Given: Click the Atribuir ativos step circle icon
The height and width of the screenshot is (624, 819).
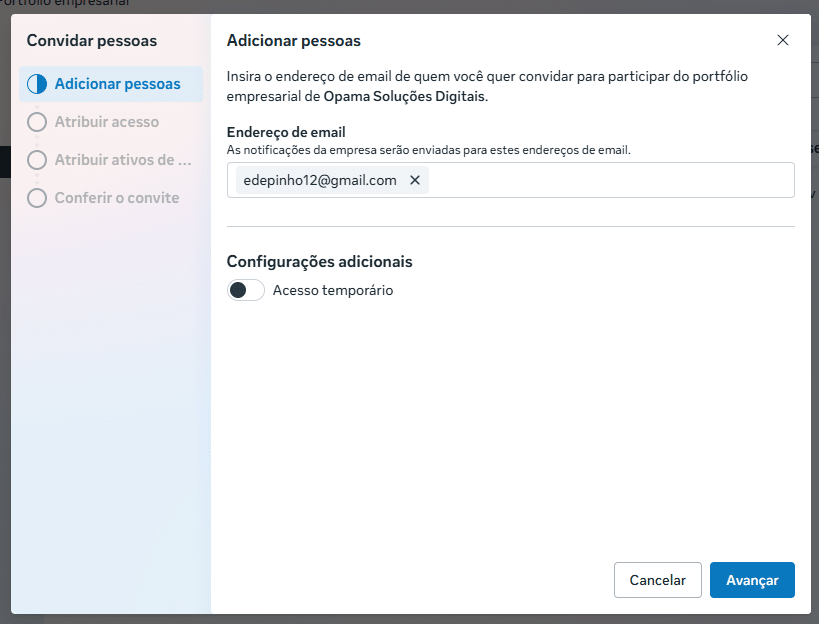Looking at the screenshot, I should (37, 160).
